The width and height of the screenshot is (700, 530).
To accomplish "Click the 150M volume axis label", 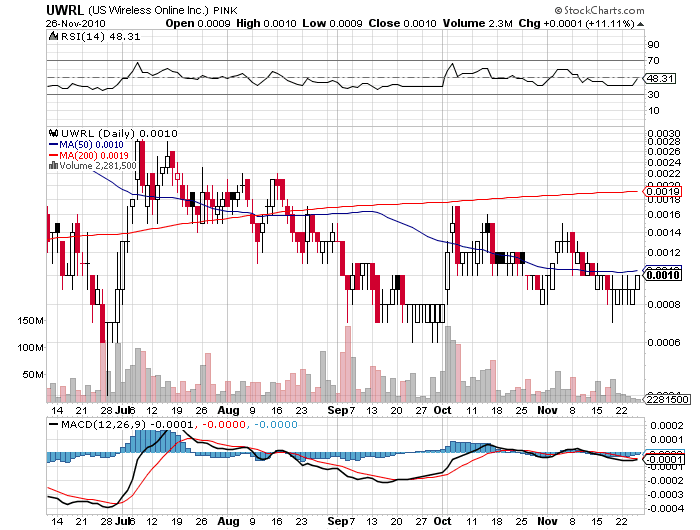I will (31, 321).
